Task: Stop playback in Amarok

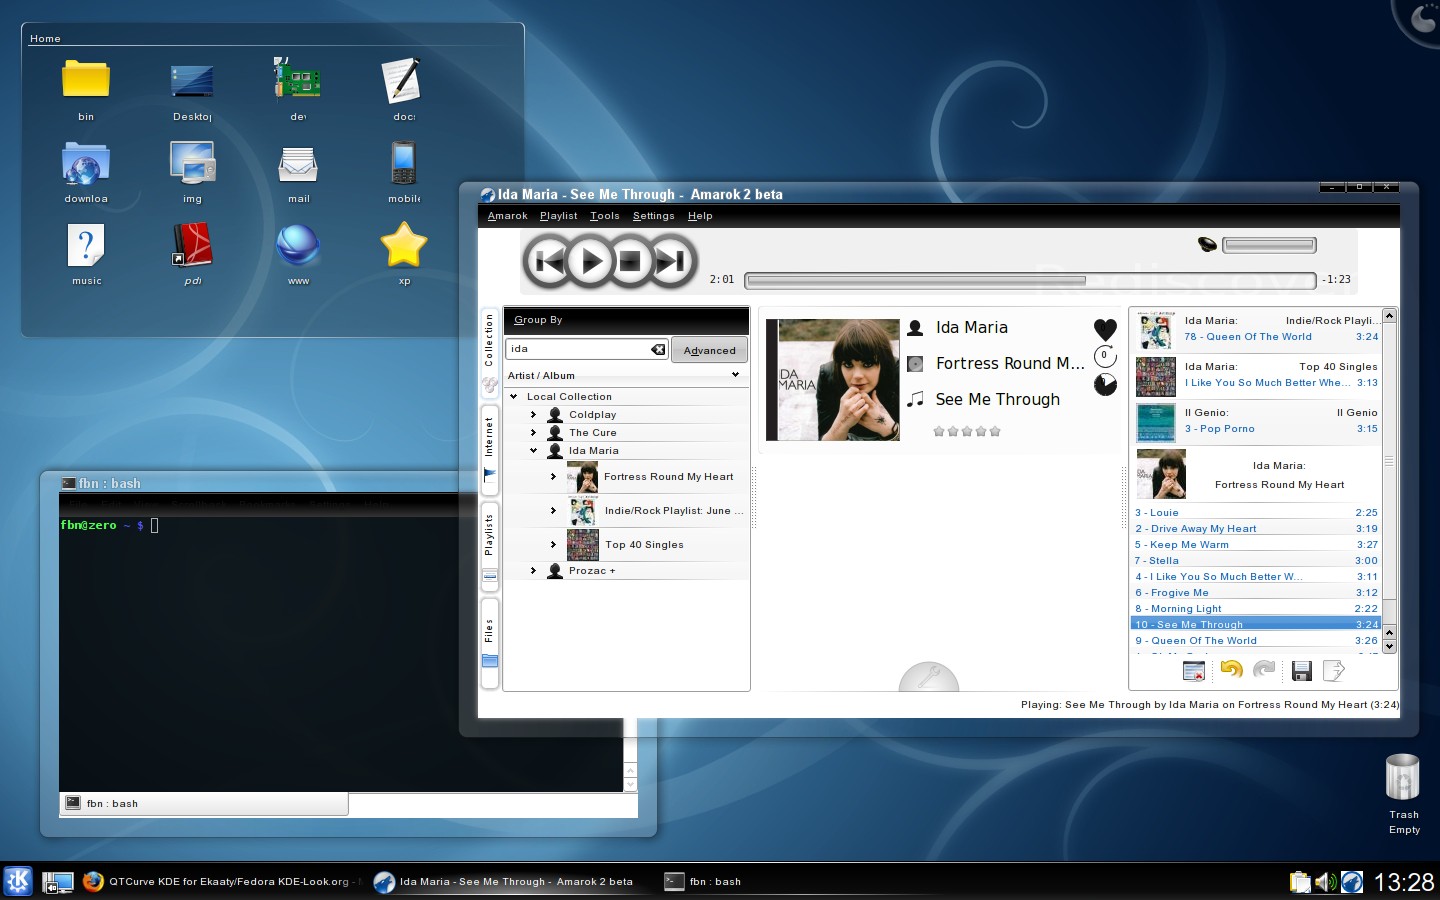Action: 630,262
